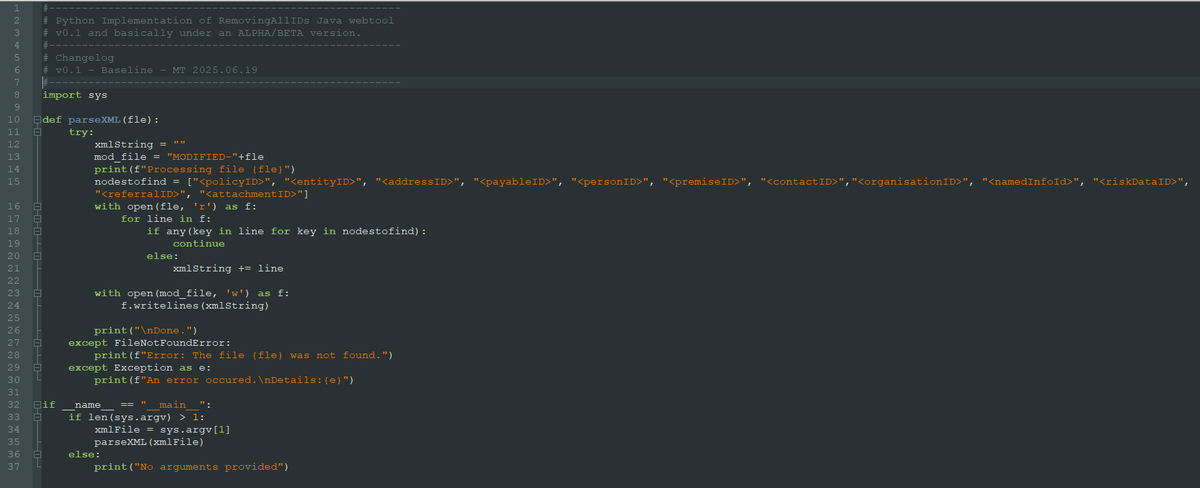
Task: Collapse the else block on line 20
Action: point(37,256)
